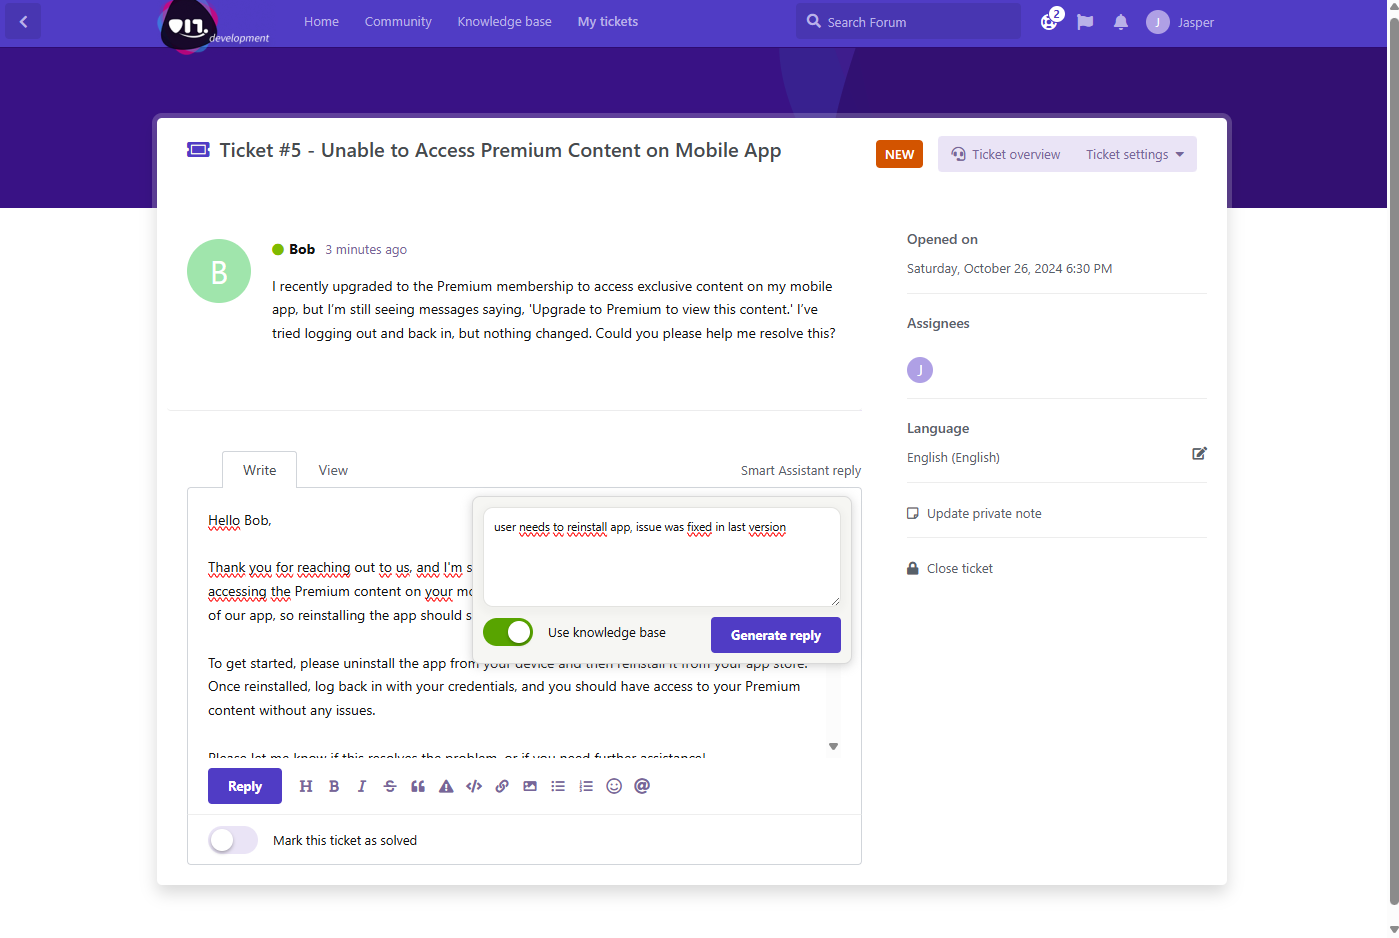Click Update private note

click(974, 513)
